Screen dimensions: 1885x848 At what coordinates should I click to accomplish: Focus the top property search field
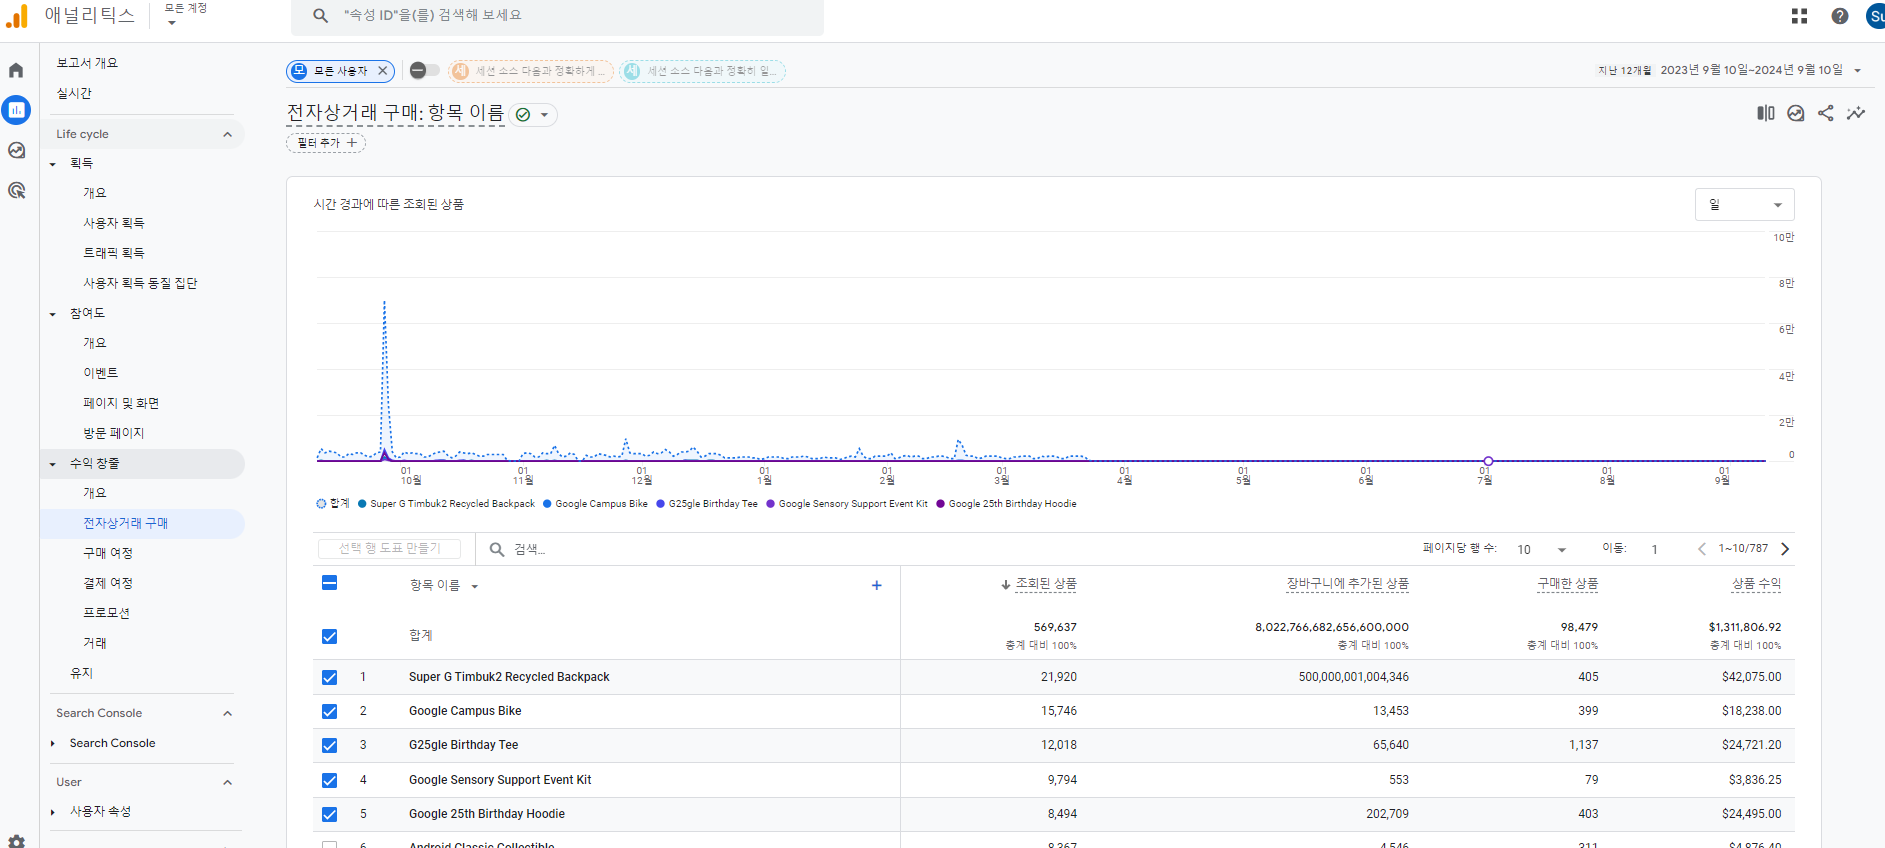pyautogui.click(x=557, y=16)
